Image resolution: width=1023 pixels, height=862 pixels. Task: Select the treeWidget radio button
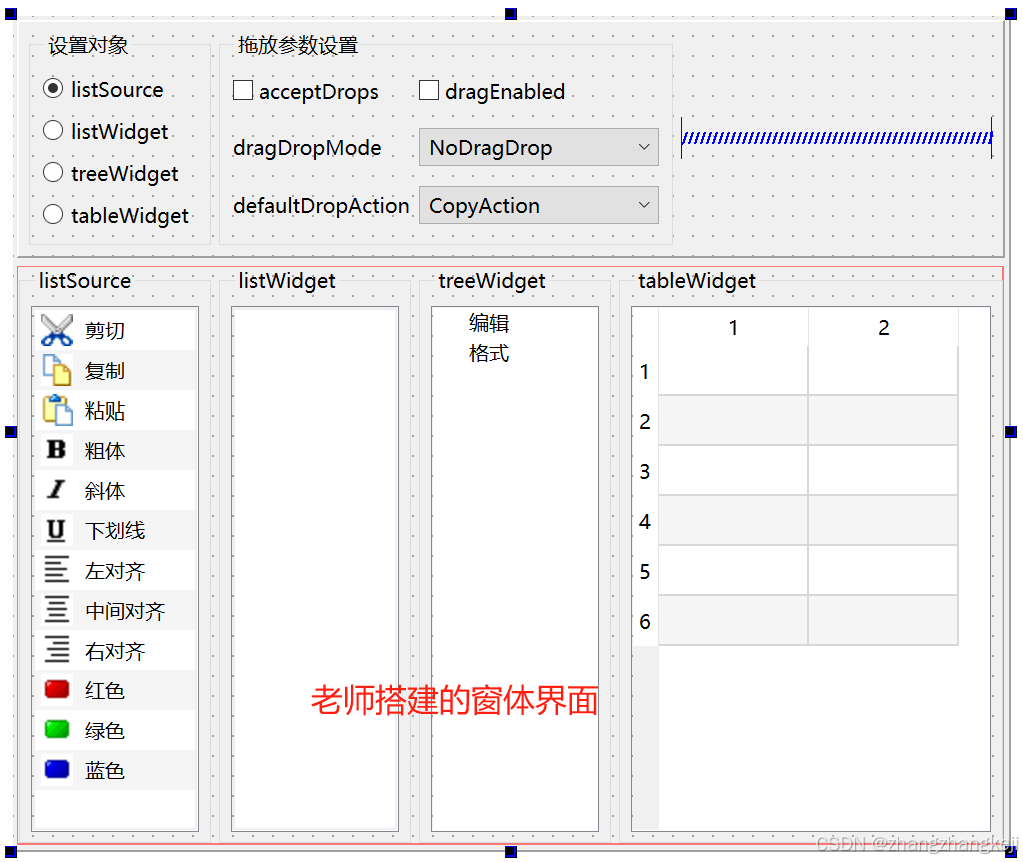click(x=53, y=173)
